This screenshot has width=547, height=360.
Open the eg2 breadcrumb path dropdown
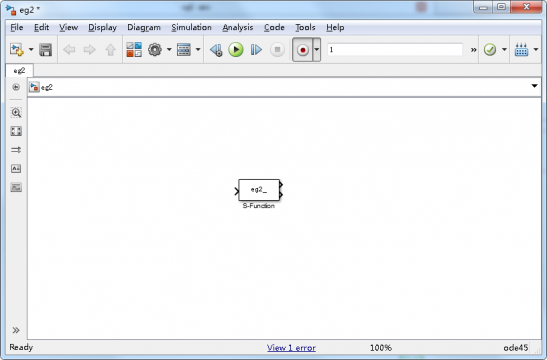[534, 86]
